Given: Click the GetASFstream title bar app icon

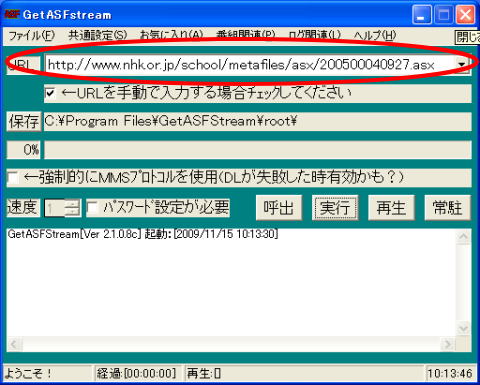Looking at the screenshot, I should point(12,15).
